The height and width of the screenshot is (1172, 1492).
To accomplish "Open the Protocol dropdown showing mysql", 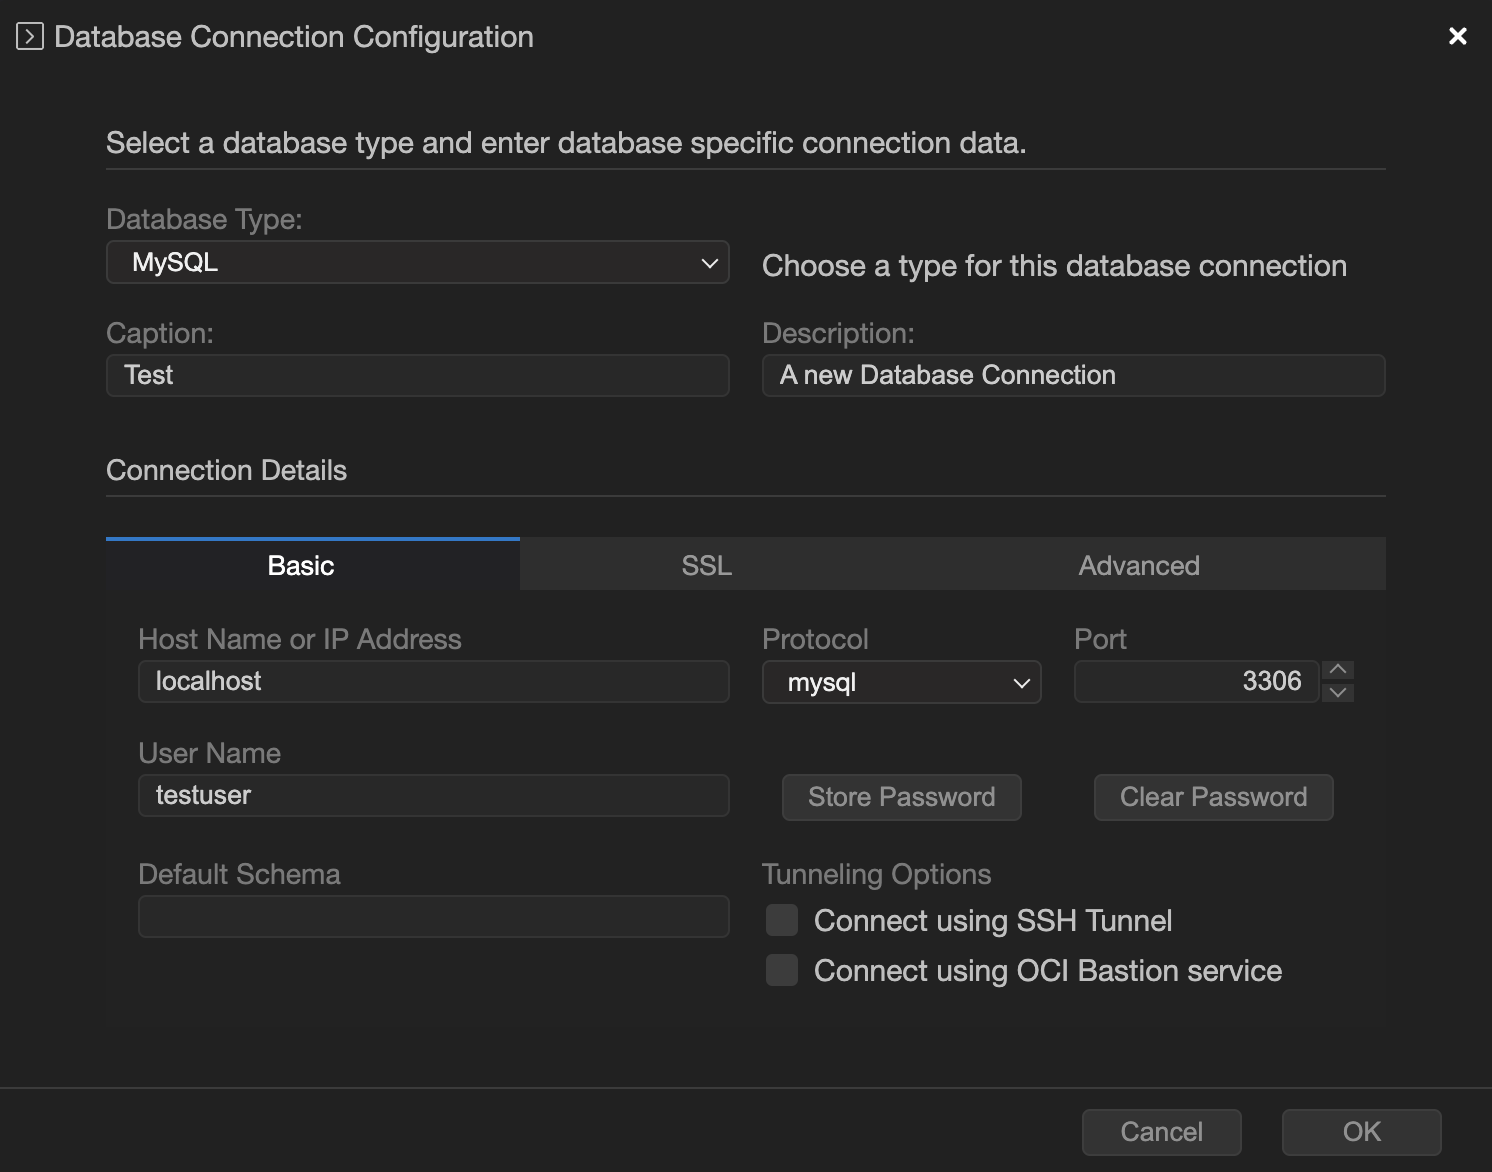I will point(900,682).
